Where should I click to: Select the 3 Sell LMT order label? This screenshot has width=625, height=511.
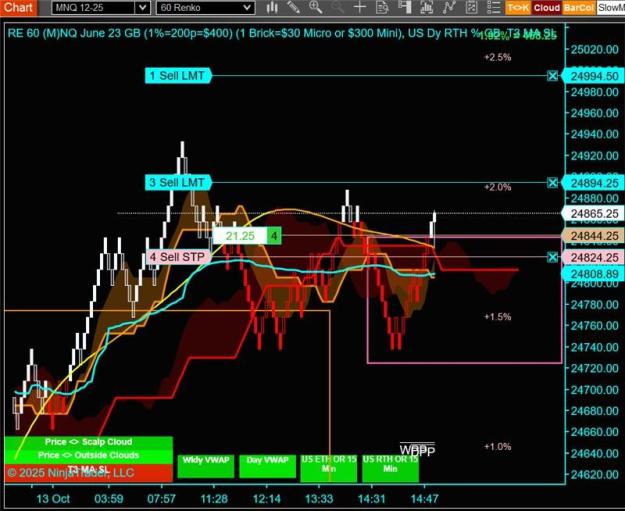point(178,183)
